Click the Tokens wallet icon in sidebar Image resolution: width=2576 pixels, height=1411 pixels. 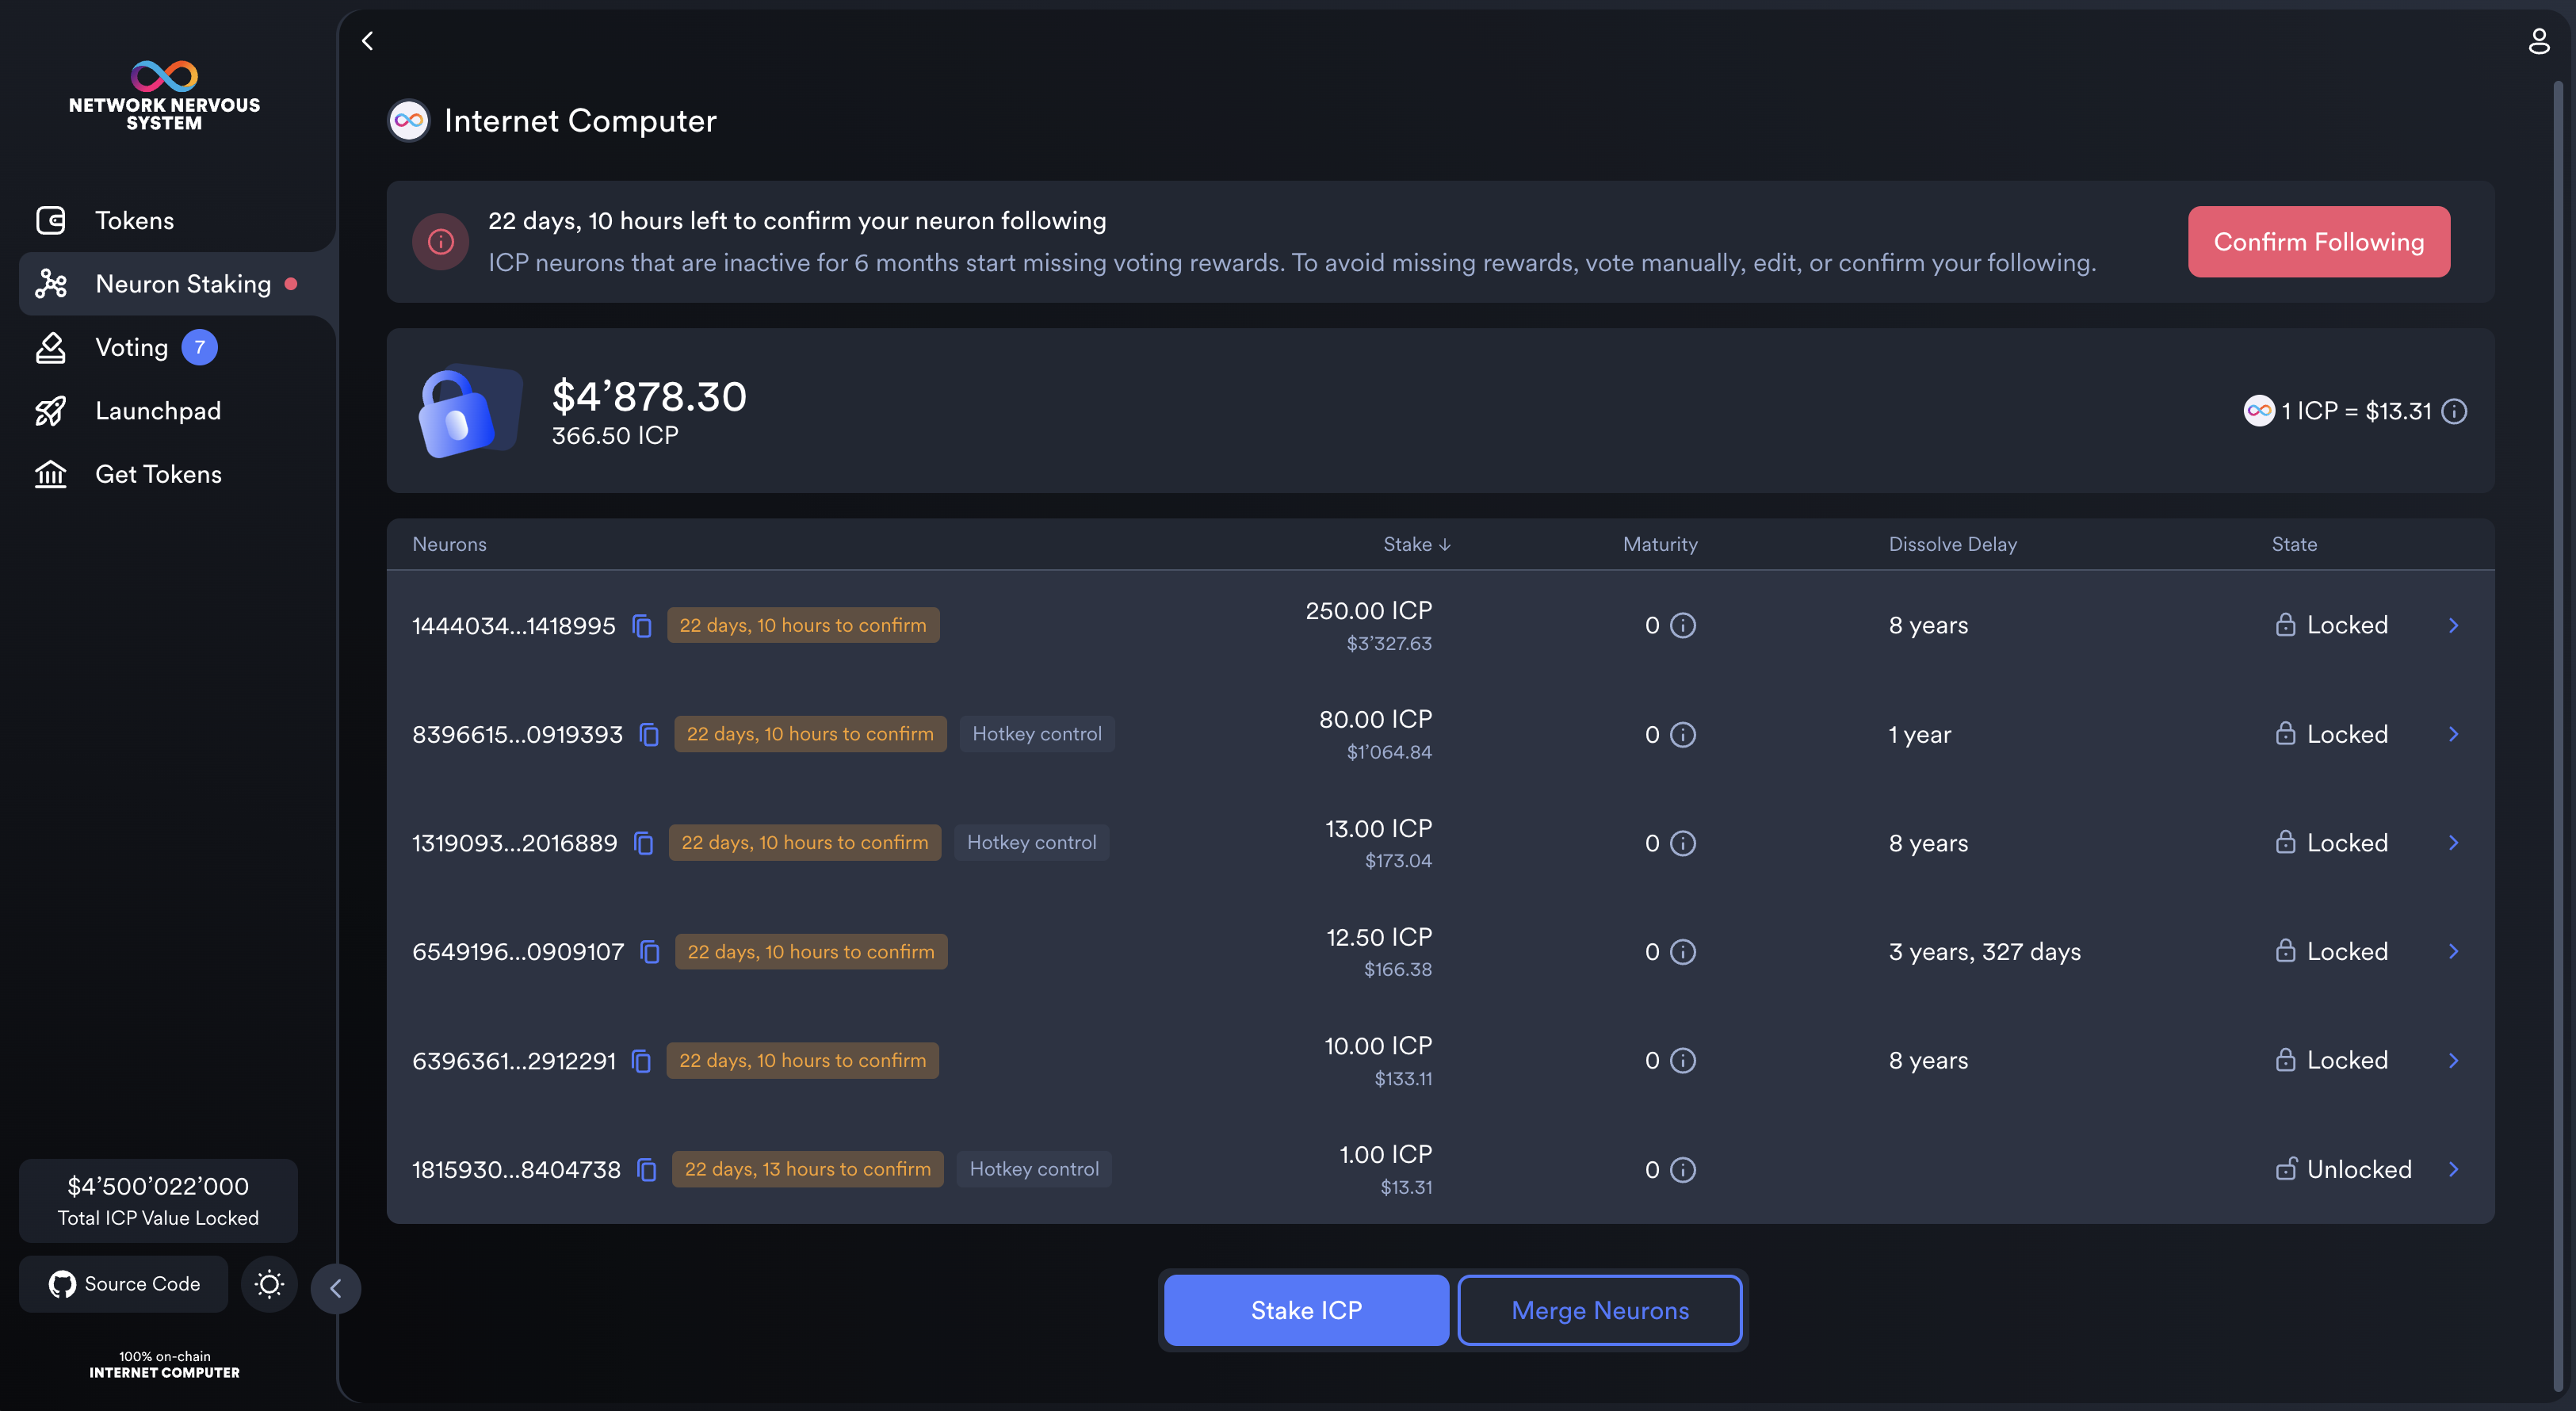tap(51, 220)
